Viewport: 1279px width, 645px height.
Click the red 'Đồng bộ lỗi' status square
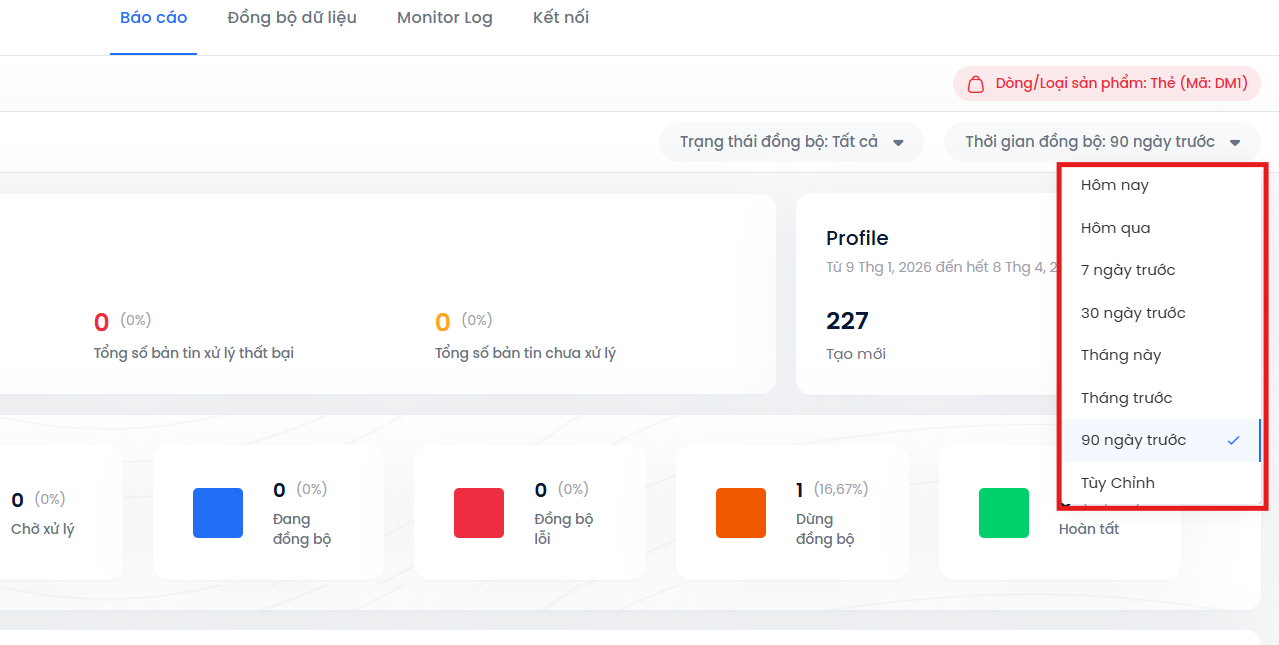(479, 513)
